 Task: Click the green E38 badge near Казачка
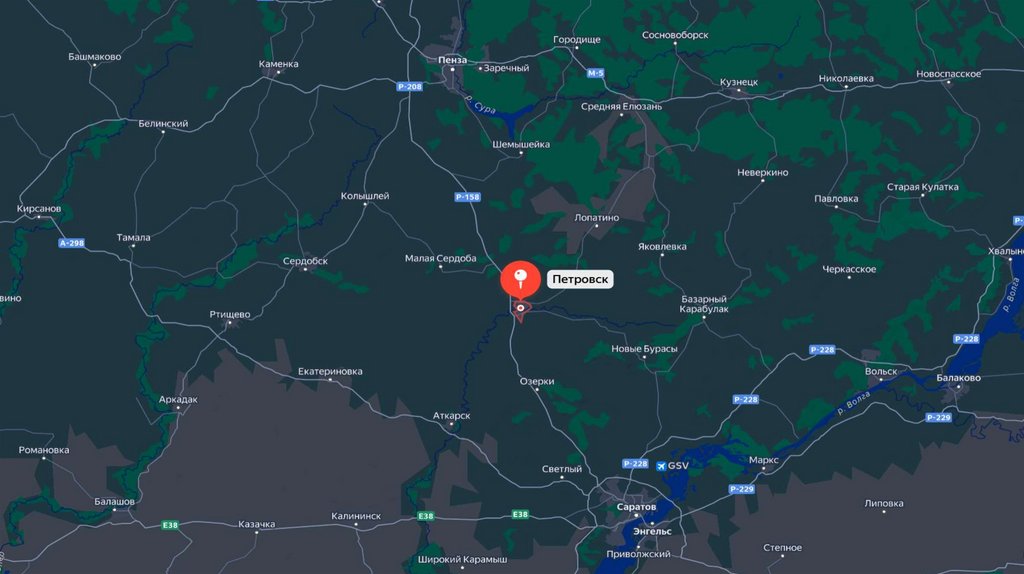(170, 525)
